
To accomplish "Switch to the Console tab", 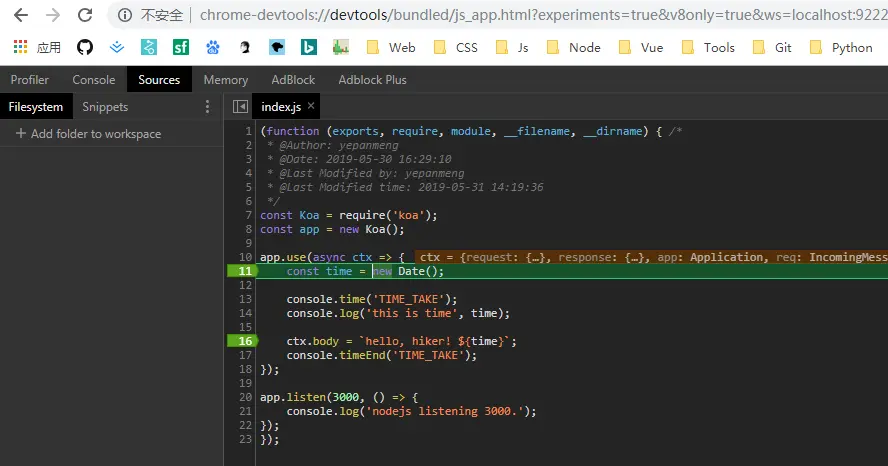I will pos(93,80).
